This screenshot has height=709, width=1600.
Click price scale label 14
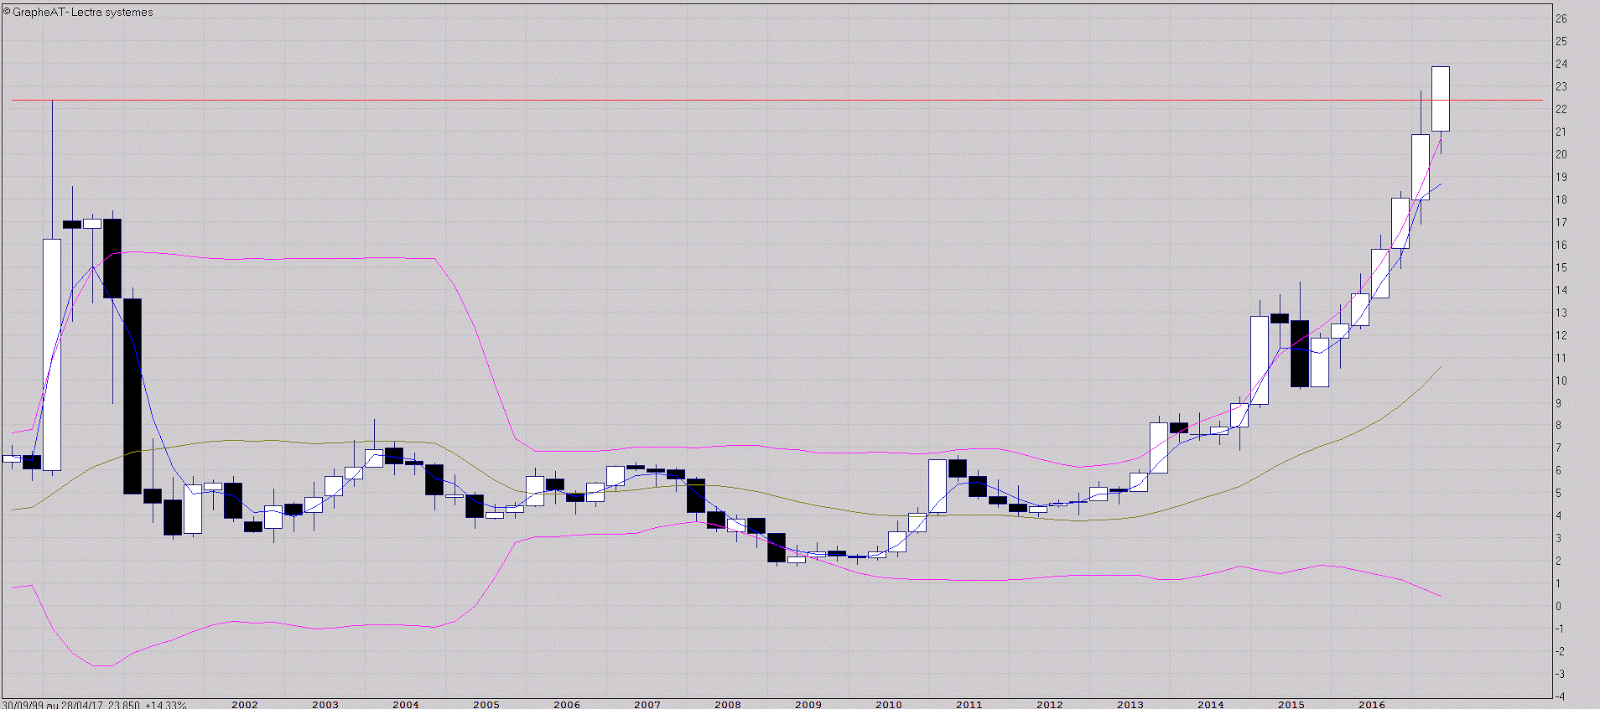coord(1561,291)
